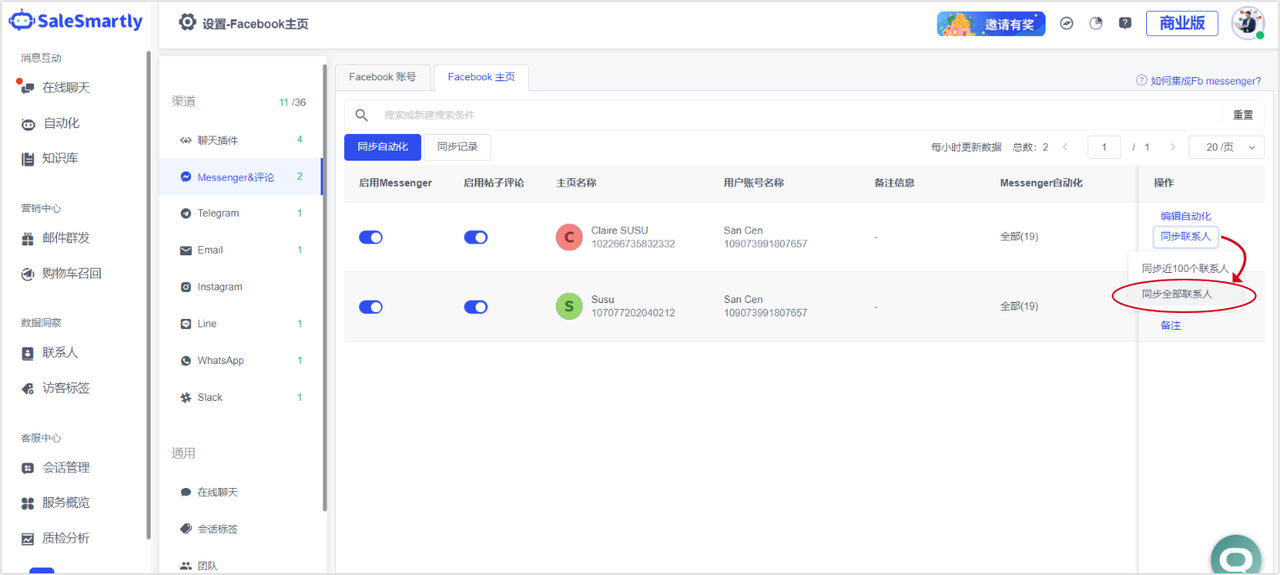
Task: Click the 同步自动化 button
Action: pyautogui.click(x=382, y=147)
